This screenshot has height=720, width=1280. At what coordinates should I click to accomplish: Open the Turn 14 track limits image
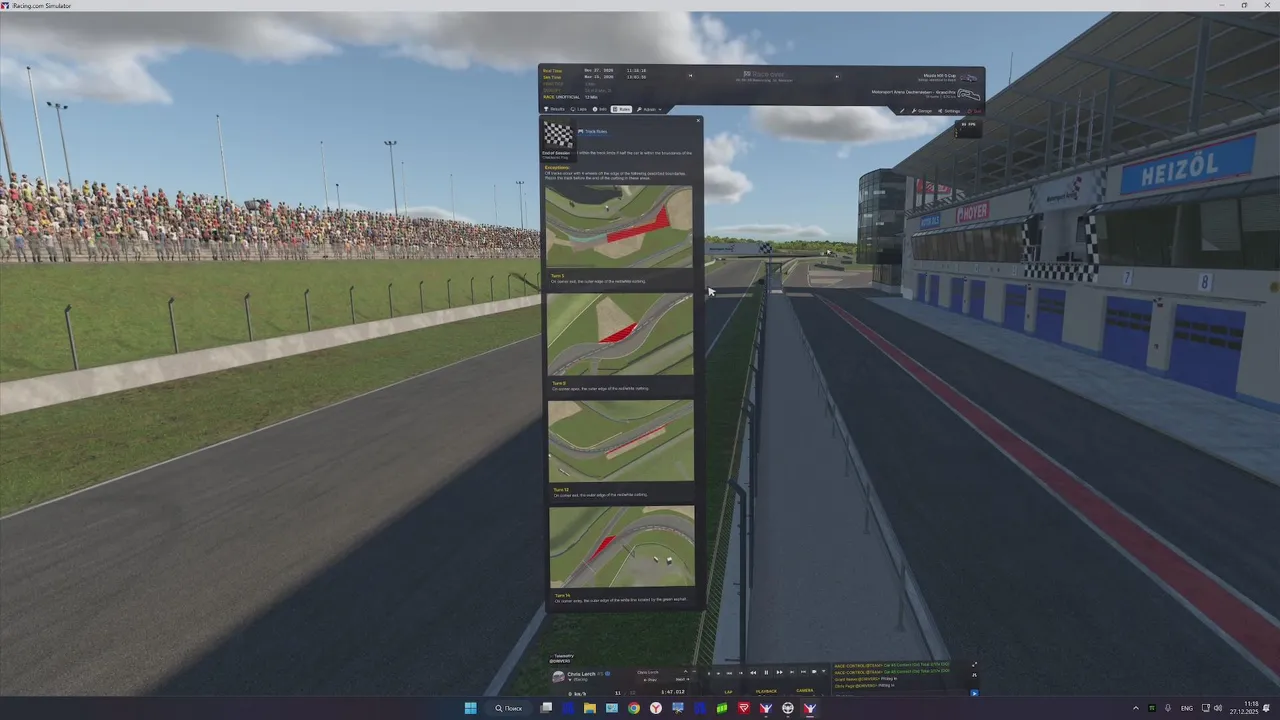pos(621,546)
